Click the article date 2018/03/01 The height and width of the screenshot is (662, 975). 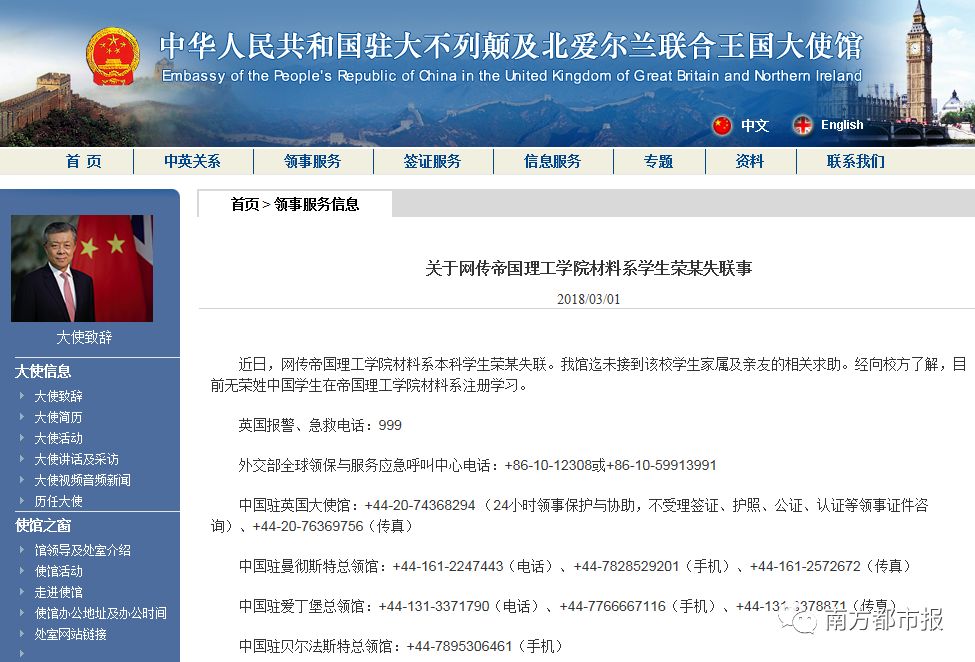588,299
